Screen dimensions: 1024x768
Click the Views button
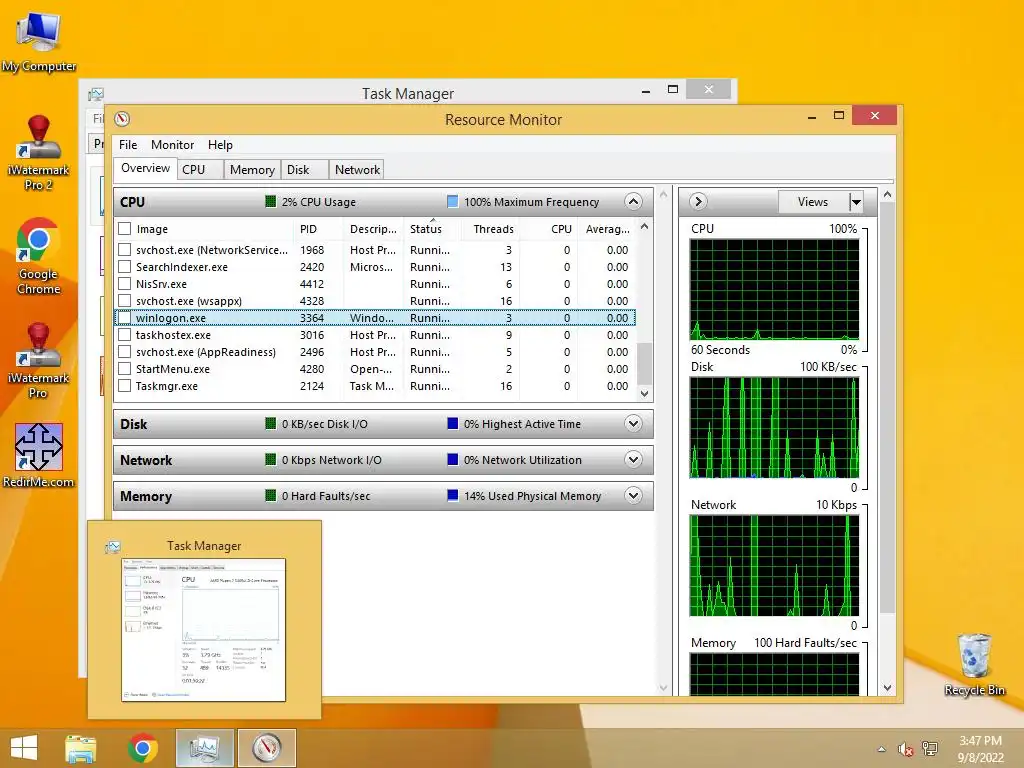pos(813,202)
